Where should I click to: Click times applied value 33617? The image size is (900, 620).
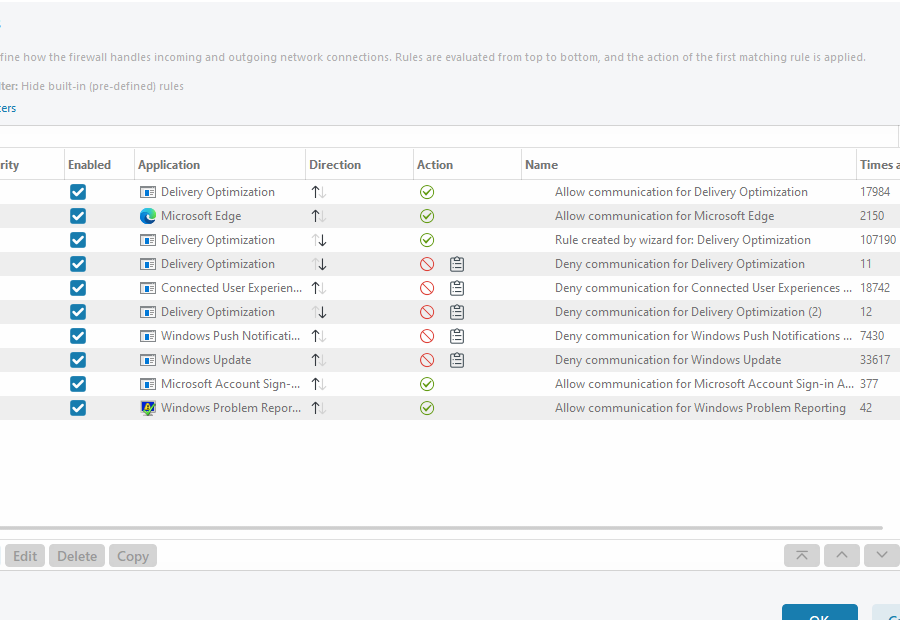point(875,360)
